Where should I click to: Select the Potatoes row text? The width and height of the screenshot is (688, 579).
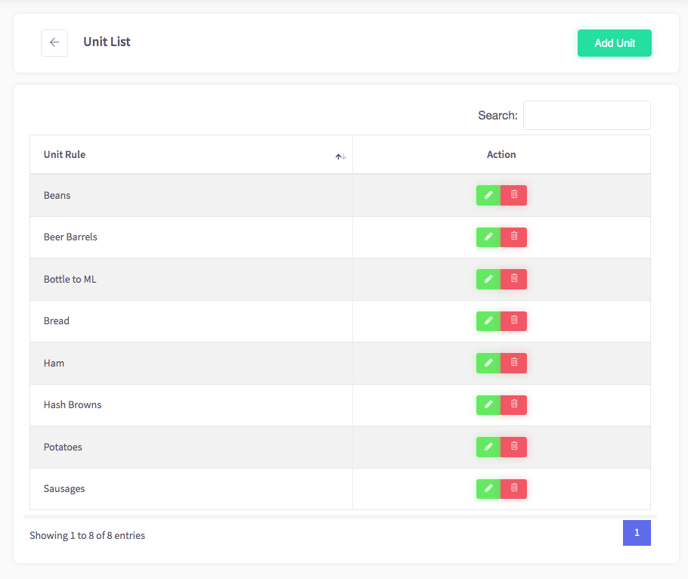(x=63, y=447)
